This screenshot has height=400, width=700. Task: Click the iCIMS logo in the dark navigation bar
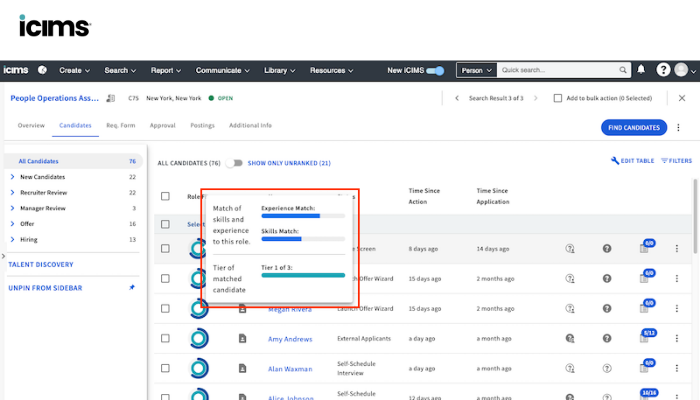click(16, 70)
